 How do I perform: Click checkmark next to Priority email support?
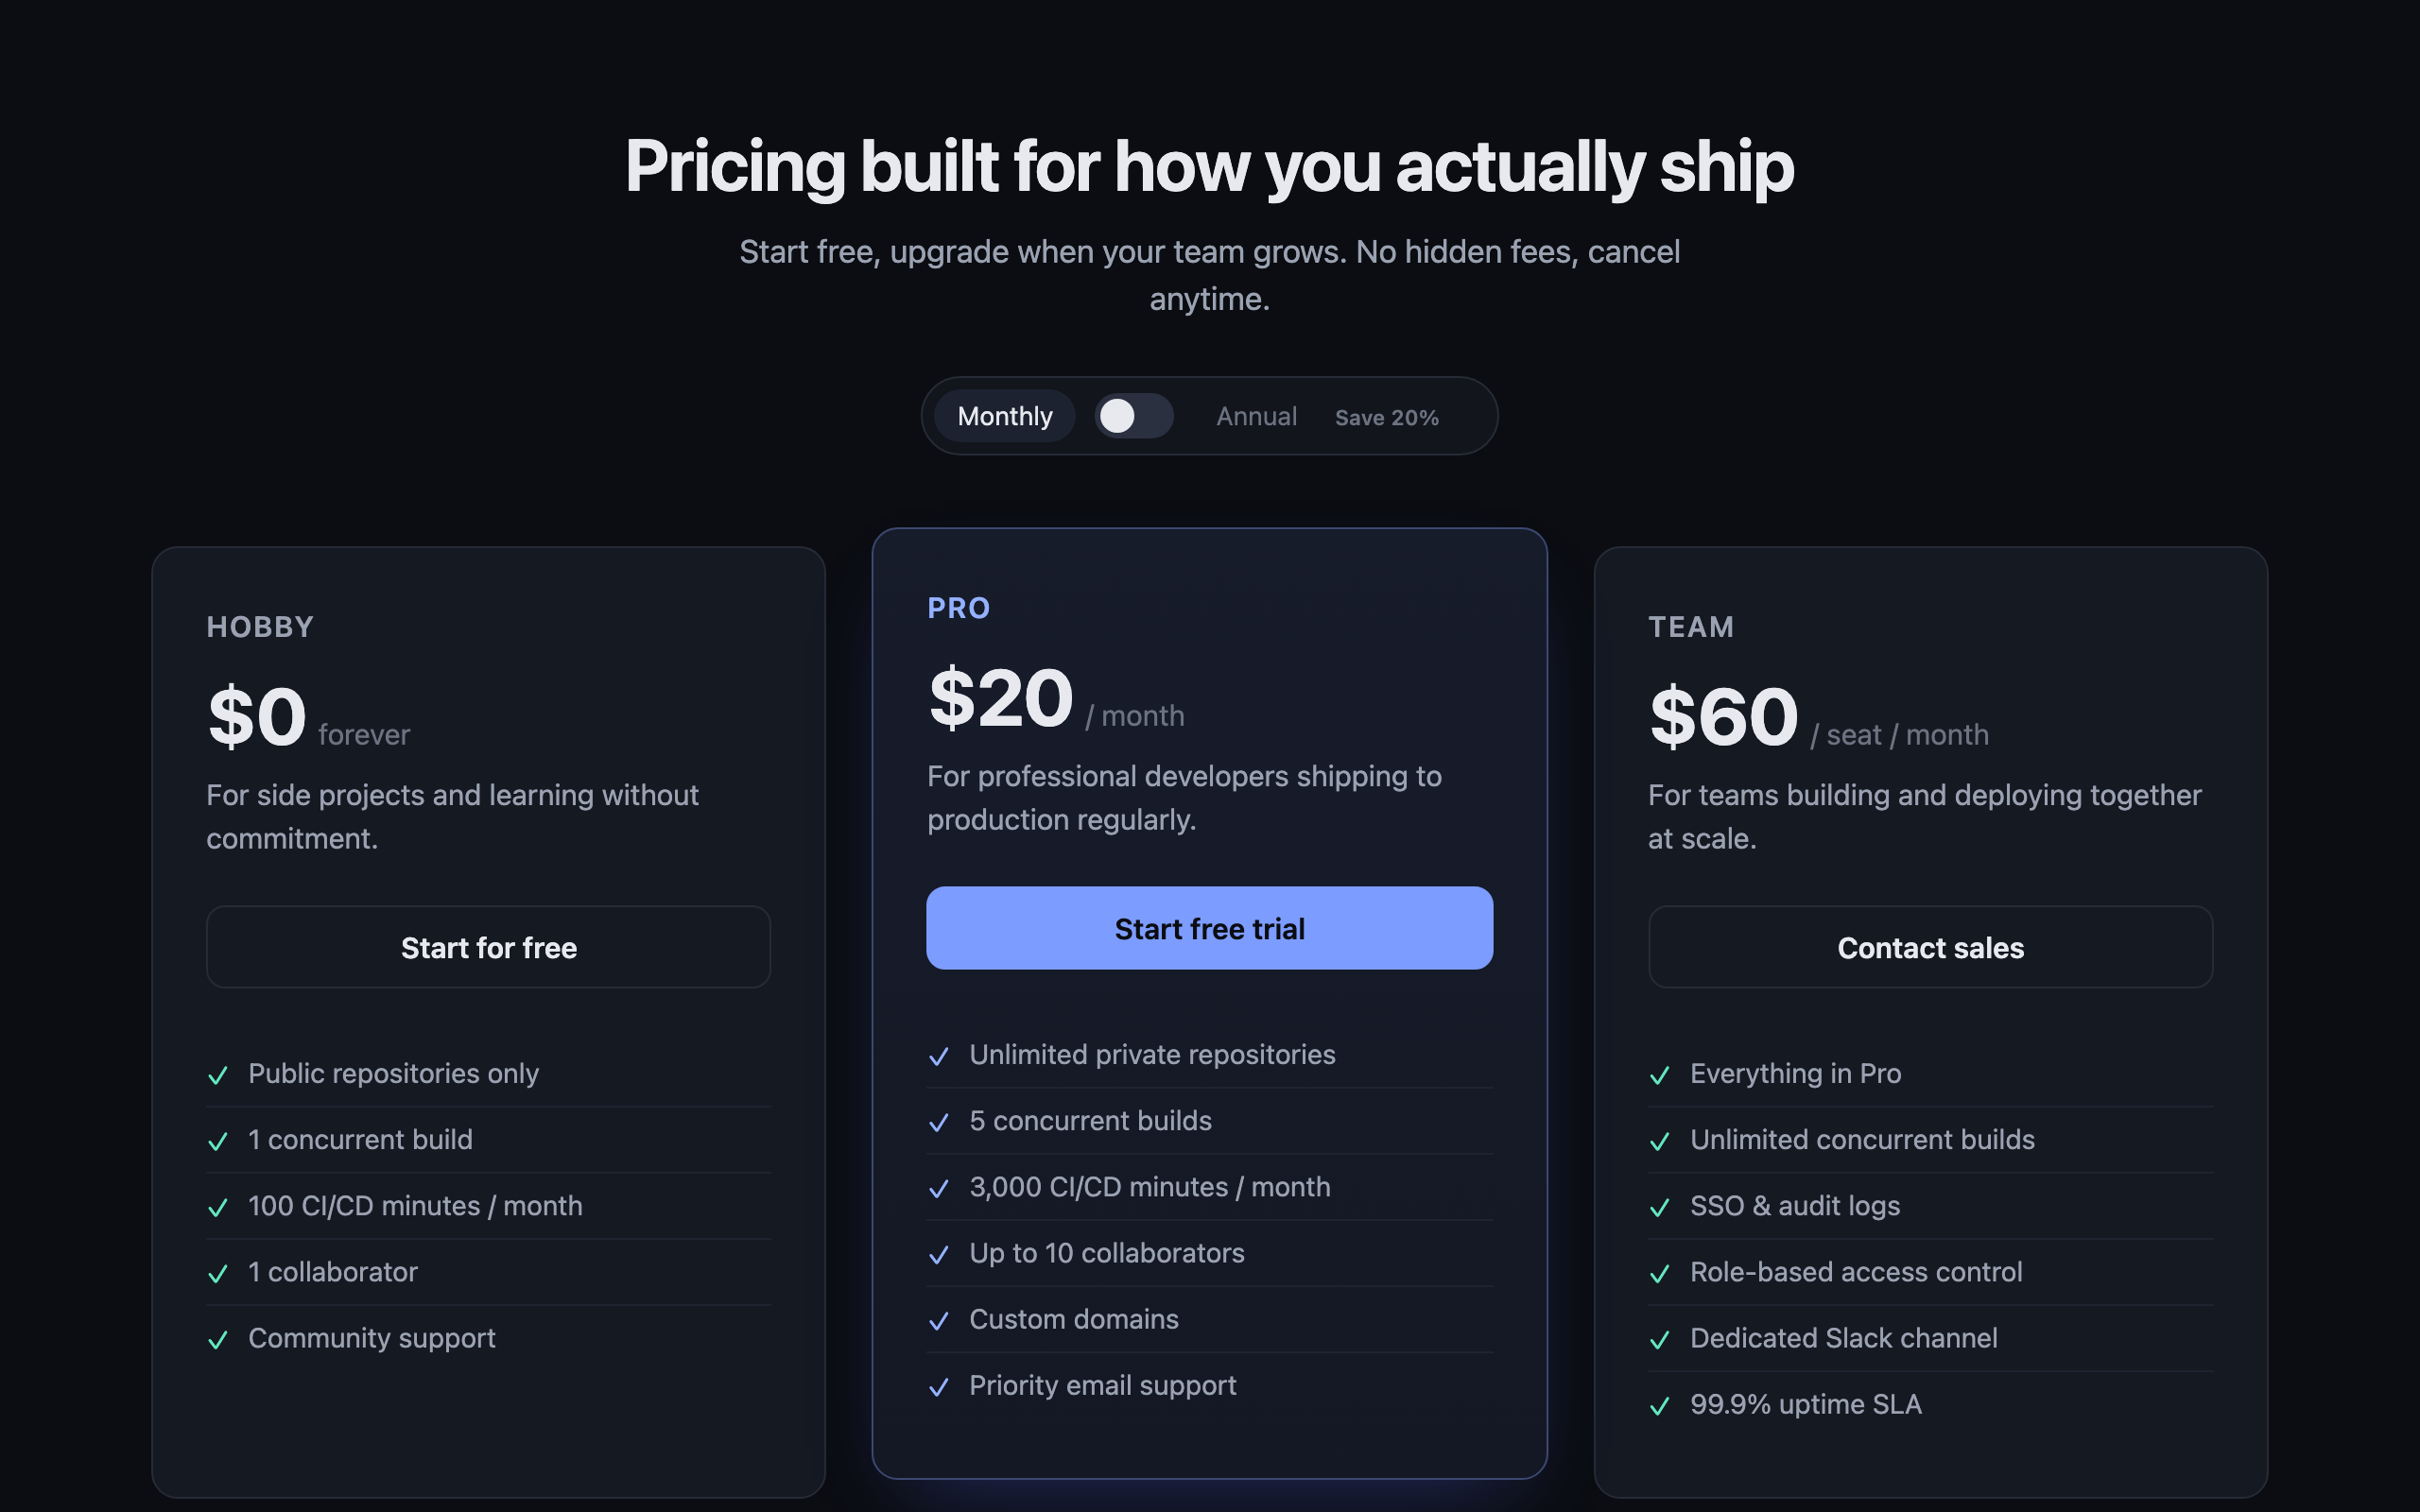point(939,1387)
